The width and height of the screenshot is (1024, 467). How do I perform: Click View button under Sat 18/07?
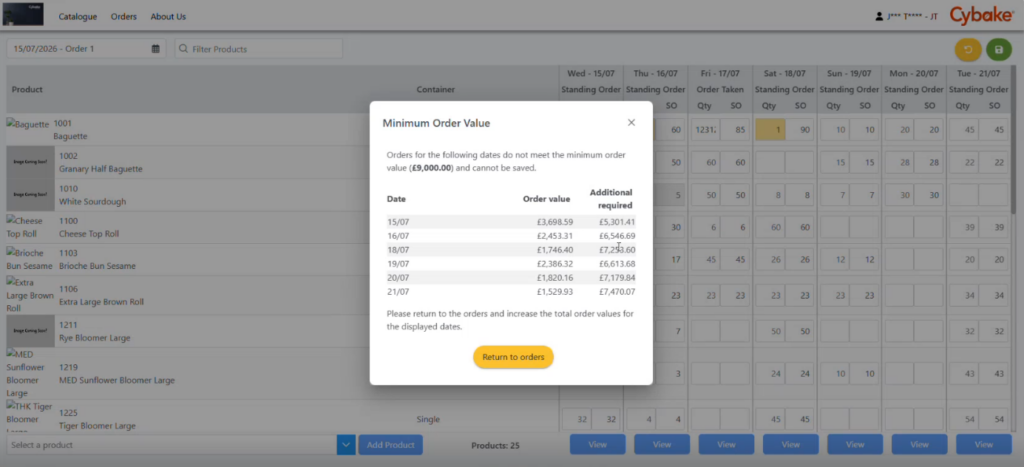(x=791, y=445)
